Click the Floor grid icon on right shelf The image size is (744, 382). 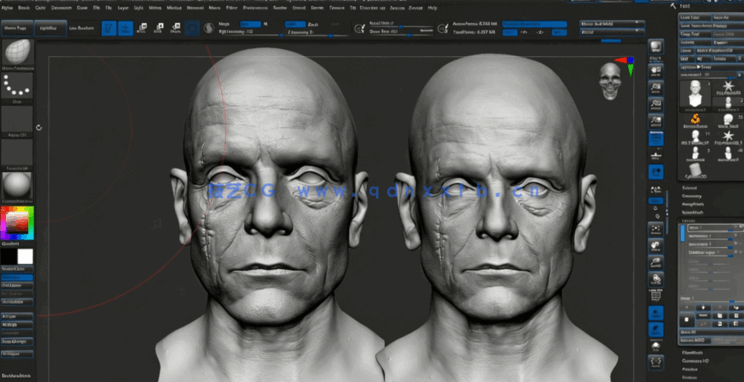click(x=656, y=155)
